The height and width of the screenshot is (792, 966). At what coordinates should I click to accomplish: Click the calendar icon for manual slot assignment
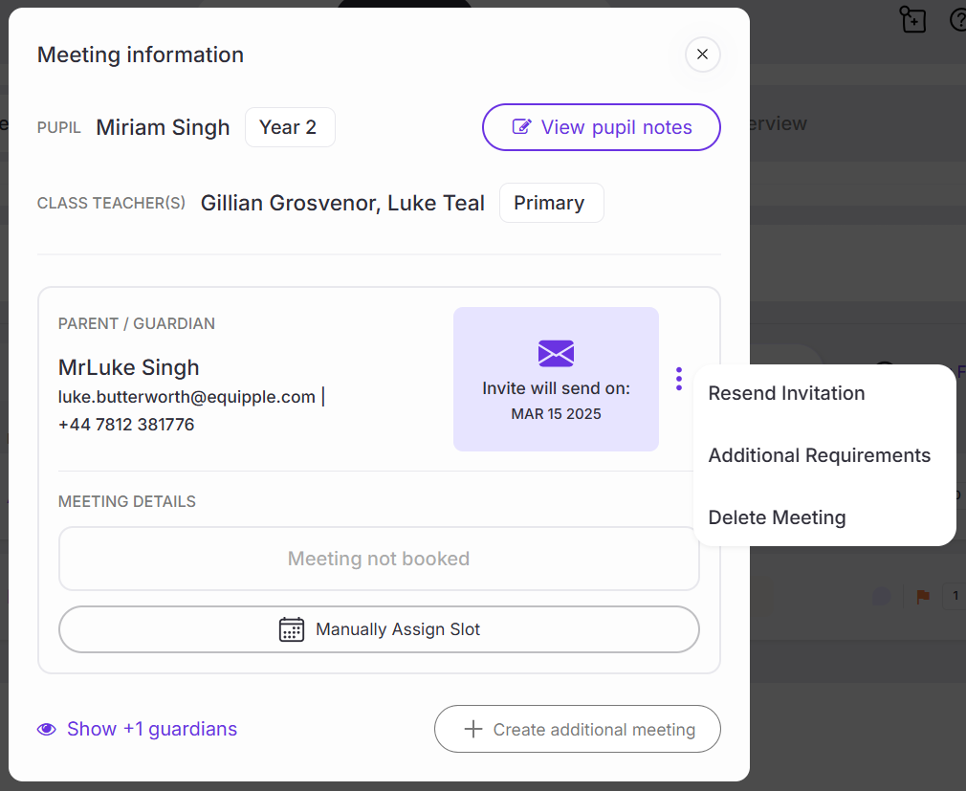pos(291,629)
